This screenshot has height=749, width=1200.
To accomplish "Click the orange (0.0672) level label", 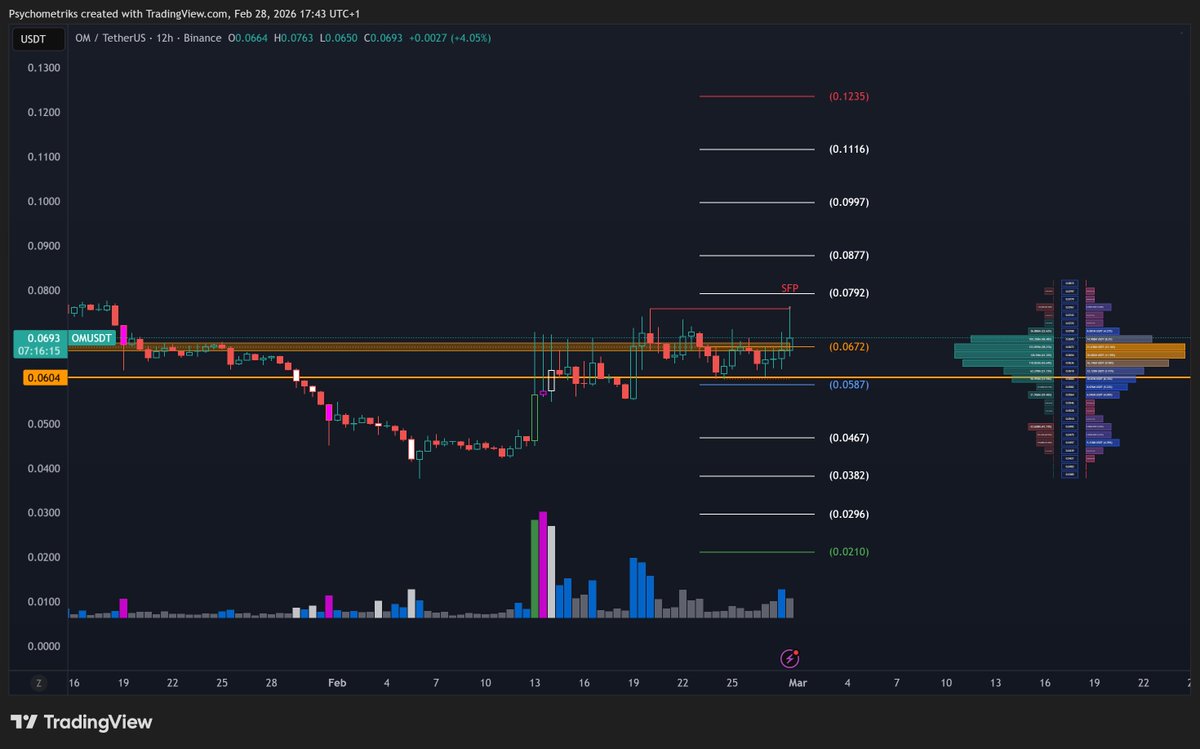I will coord(849,347).
